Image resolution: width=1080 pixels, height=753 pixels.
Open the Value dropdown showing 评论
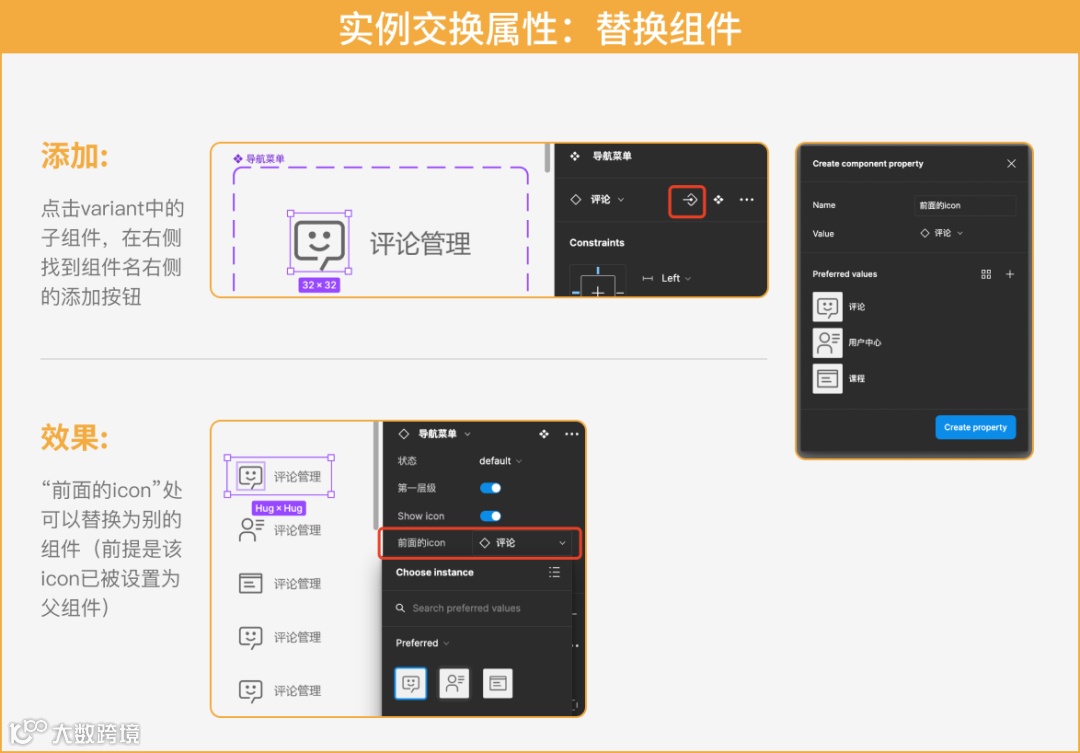click(x=942, y=234)
